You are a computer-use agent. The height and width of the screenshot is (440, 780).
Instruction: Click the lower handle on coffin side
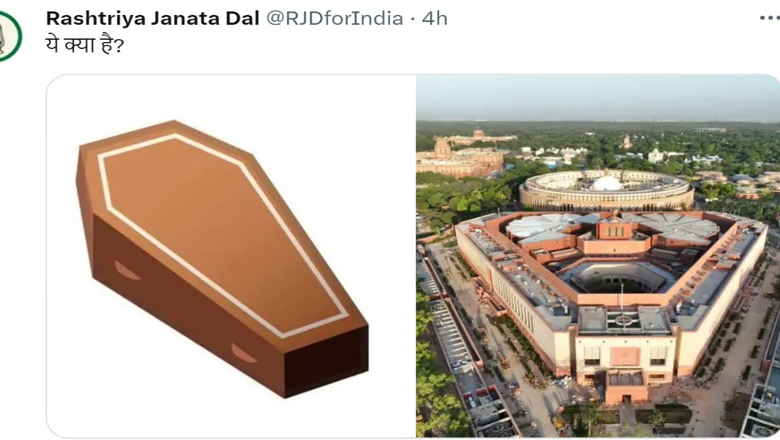tap(243, 353)
